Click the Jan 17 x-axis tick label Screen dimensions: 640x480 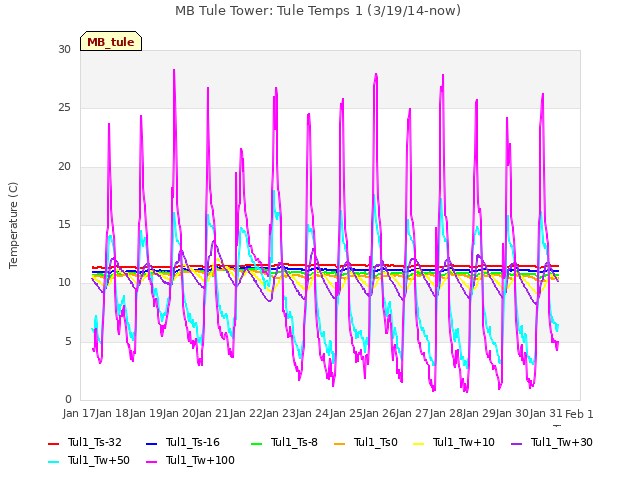click(x=79, y=413)
